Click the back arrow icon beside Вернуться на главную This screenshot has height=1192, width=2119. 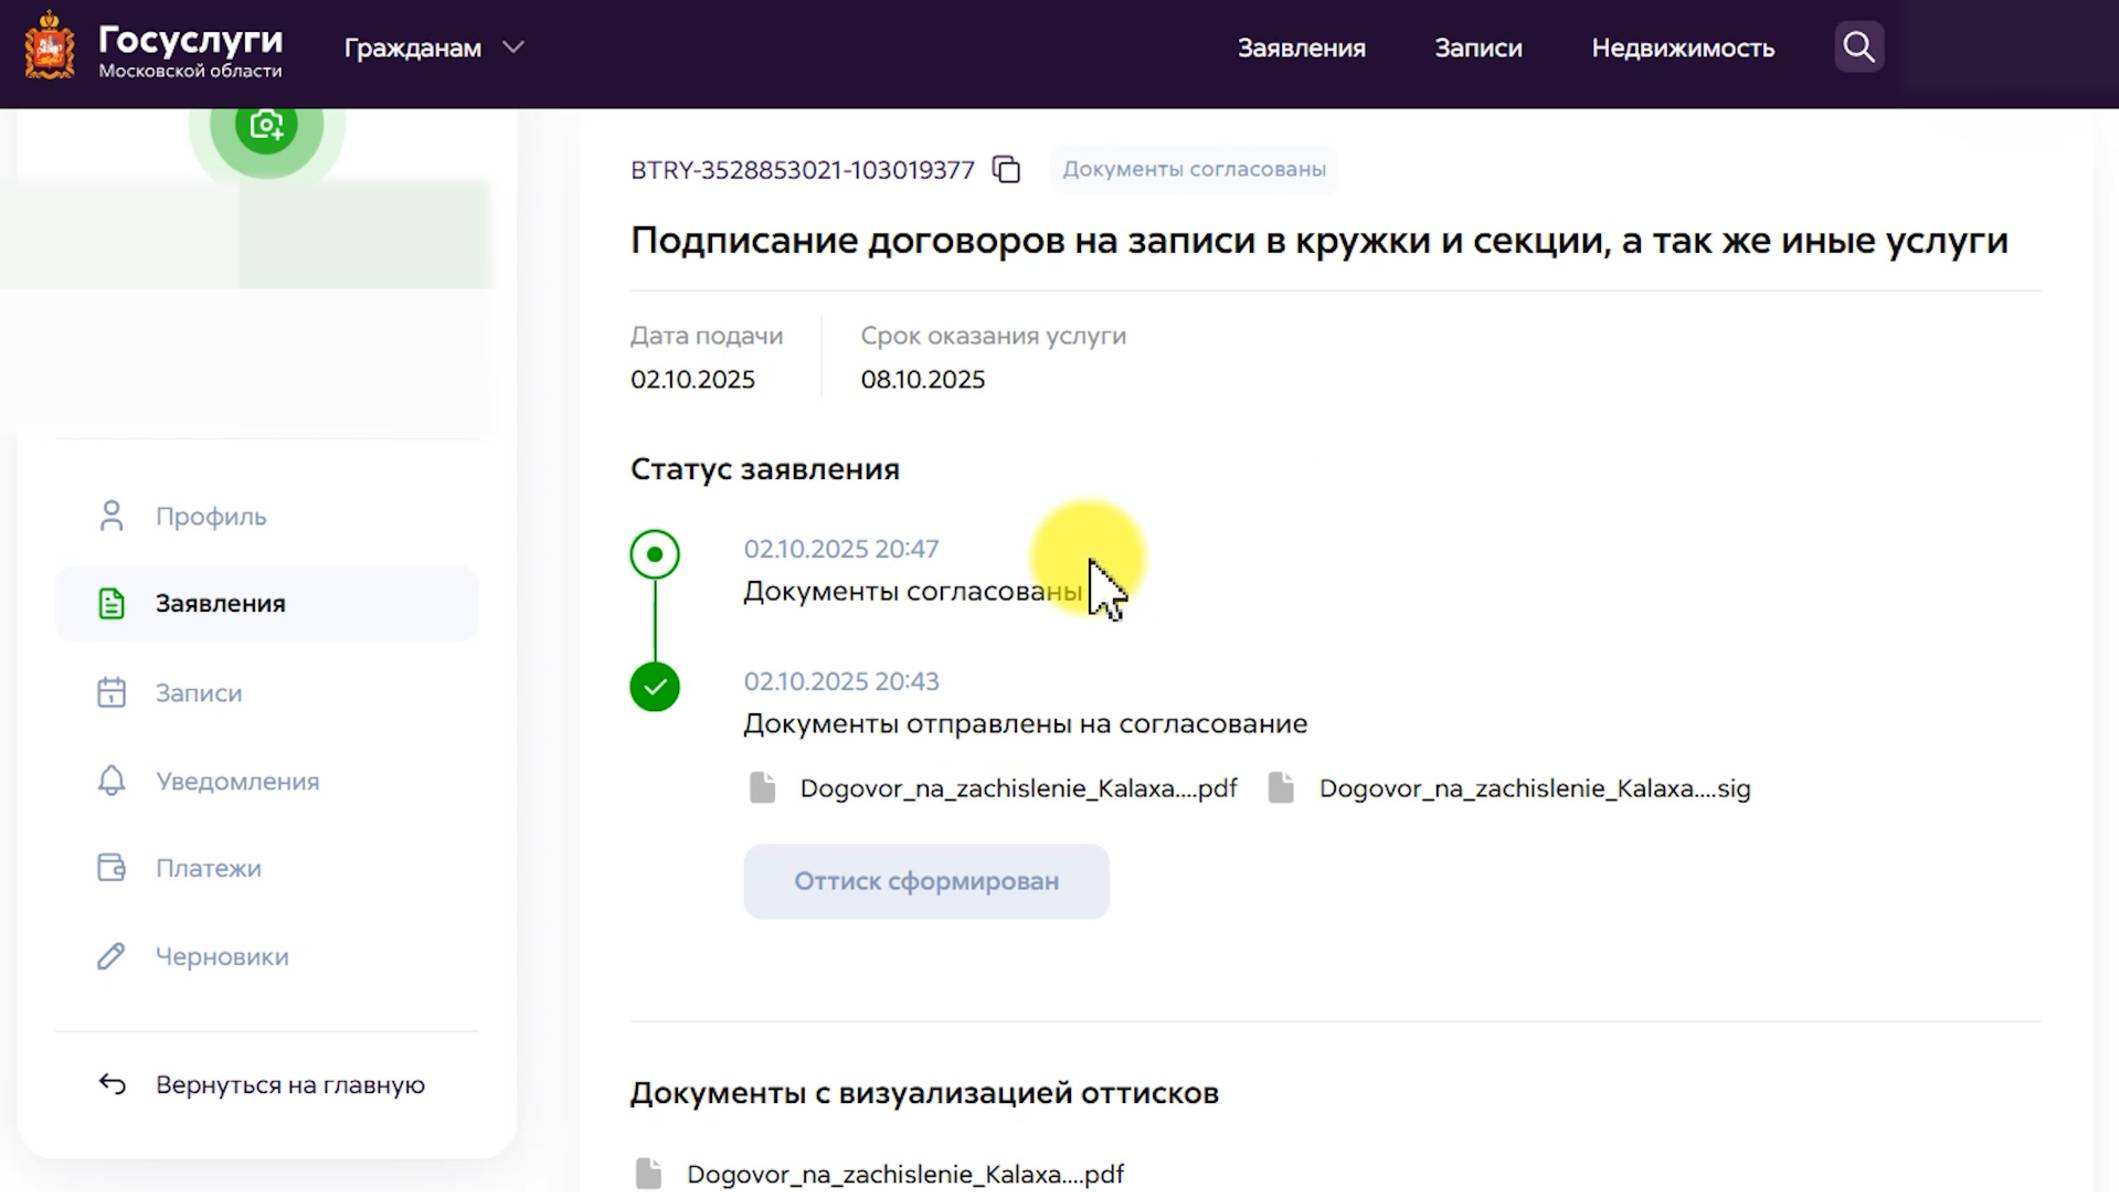[112, 1084]
